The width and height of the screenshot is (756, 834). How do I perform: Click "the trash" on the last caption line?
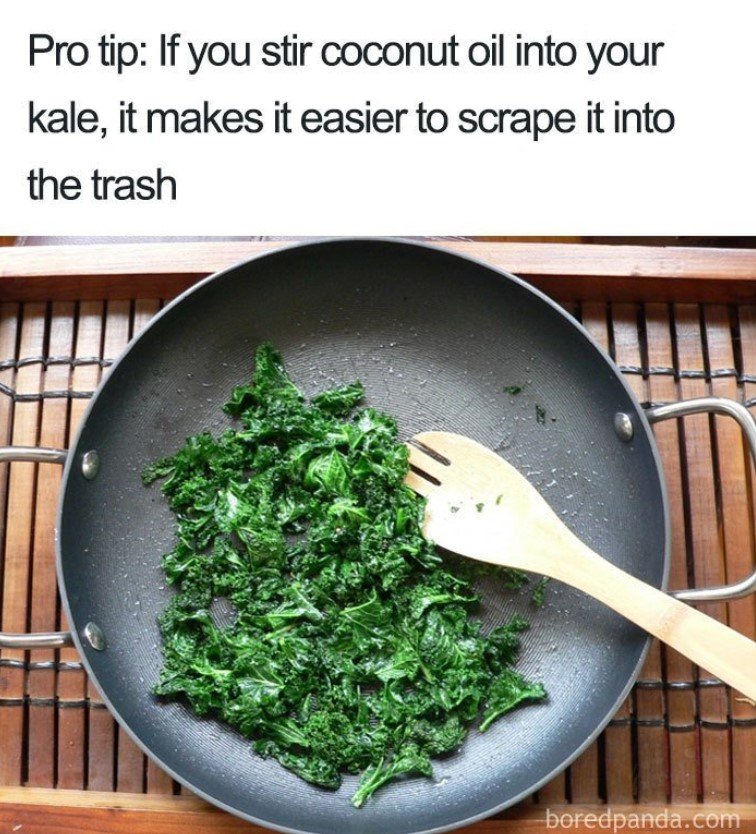(x=102, y=184)
